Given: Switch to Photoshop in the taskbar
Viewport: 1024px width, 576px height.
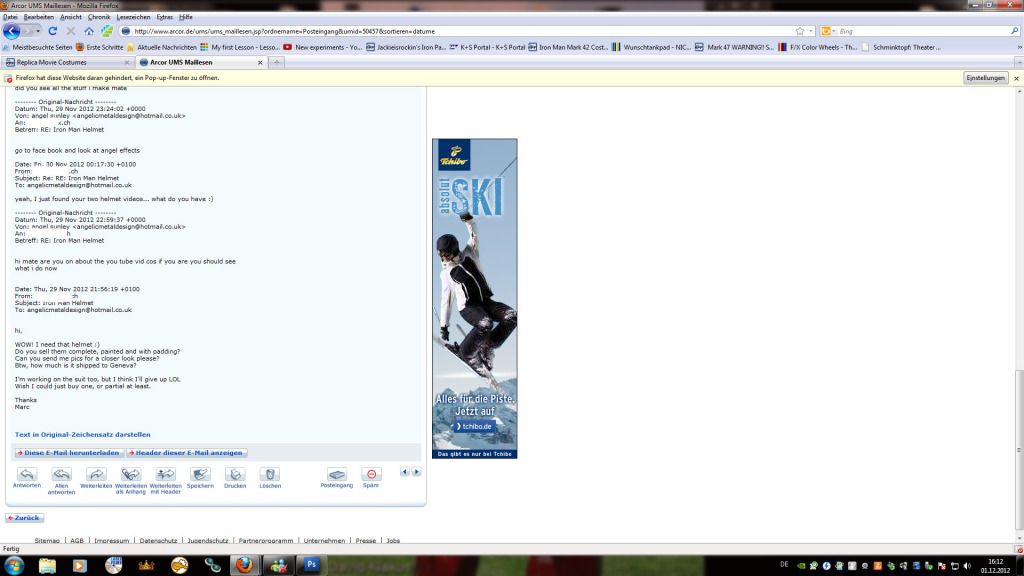Looking at the screenshot, I should 311,565.
